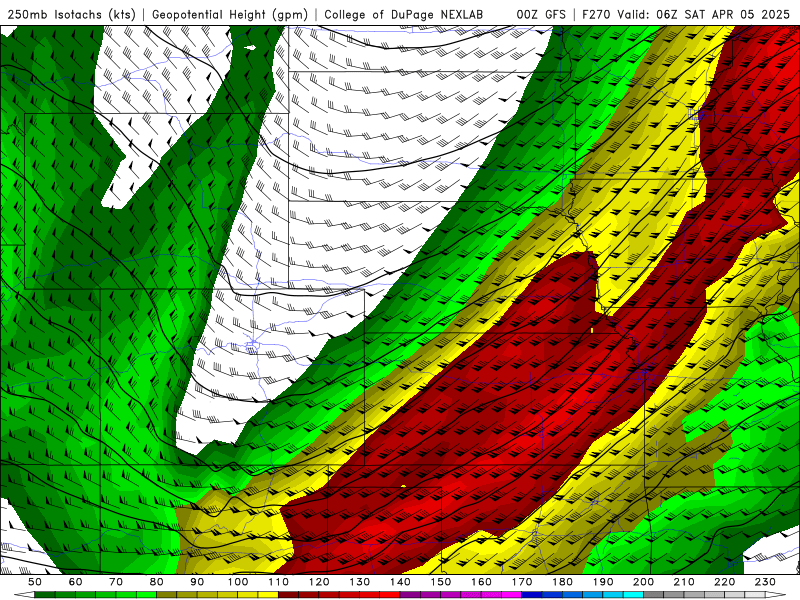This screenshot has height=600, width=800.
Task: Click the 140 knot legend label
Action: click(x=400, y=582)
